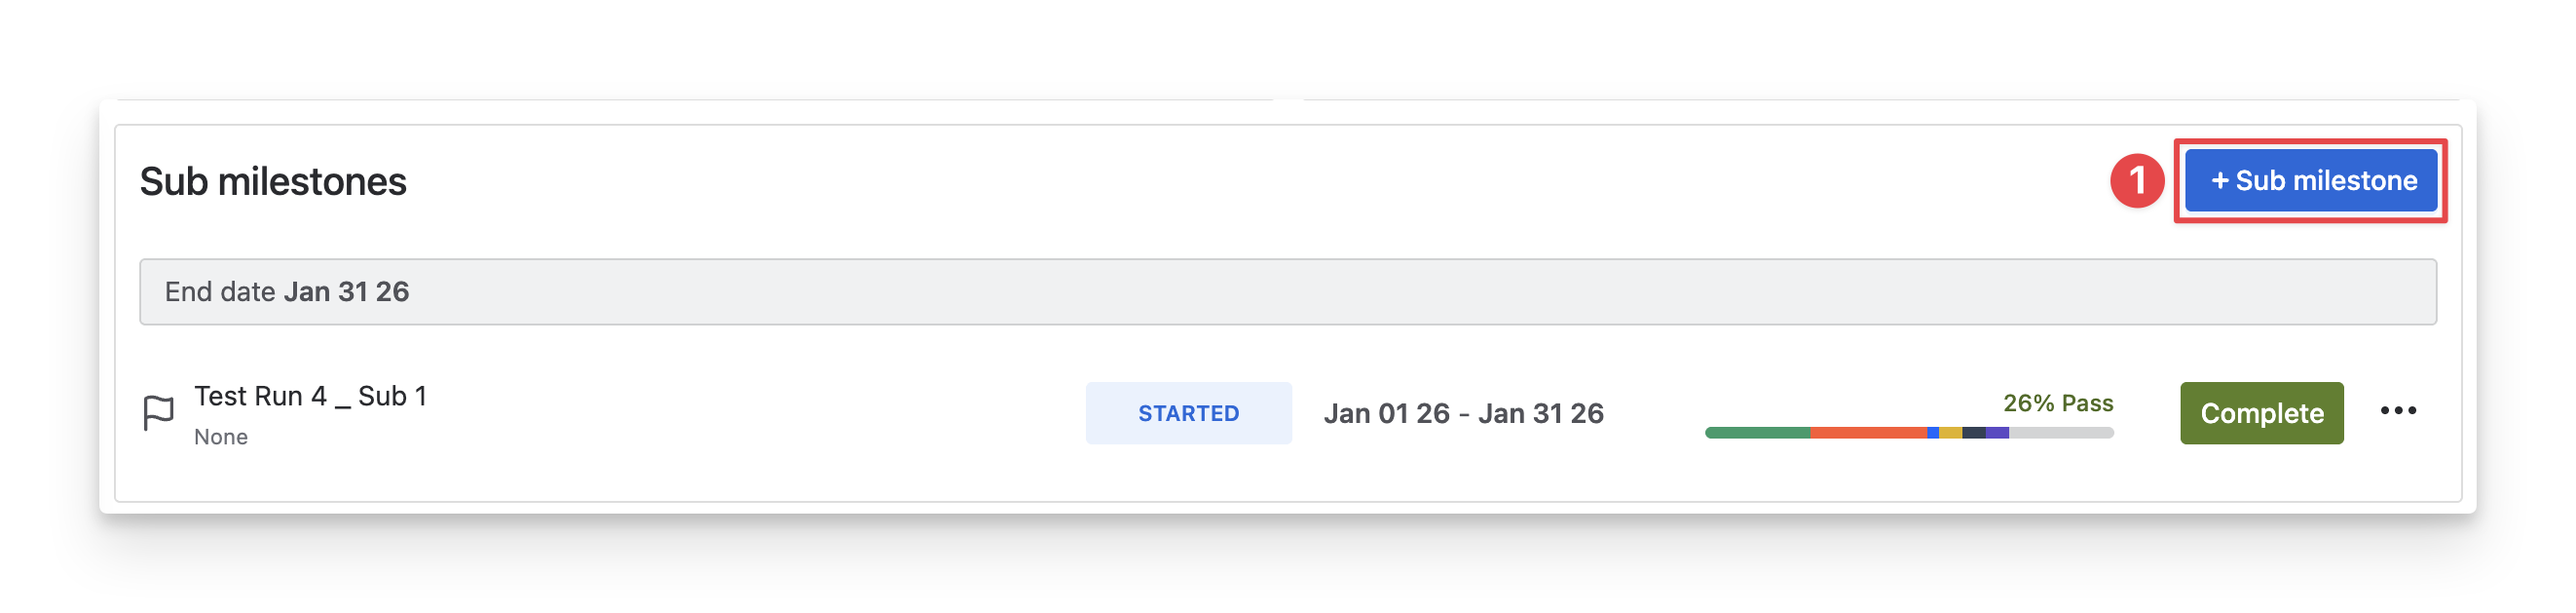Click the 'Jan 01 26' start date
This screenshot has width=2576, height=613.
1386,414
